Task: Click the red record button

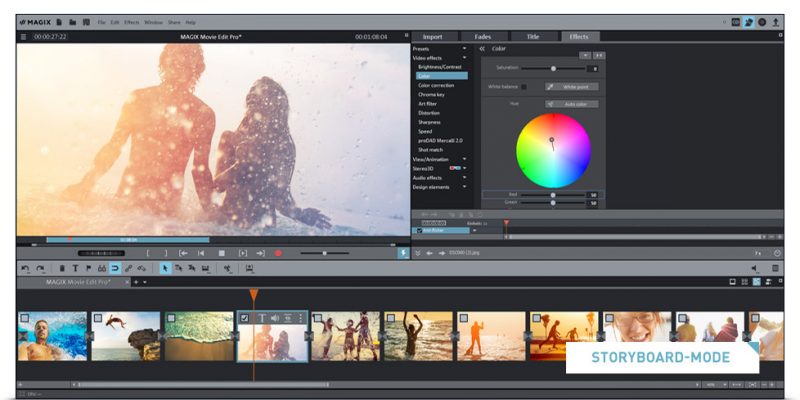Action: pos(278,253)
